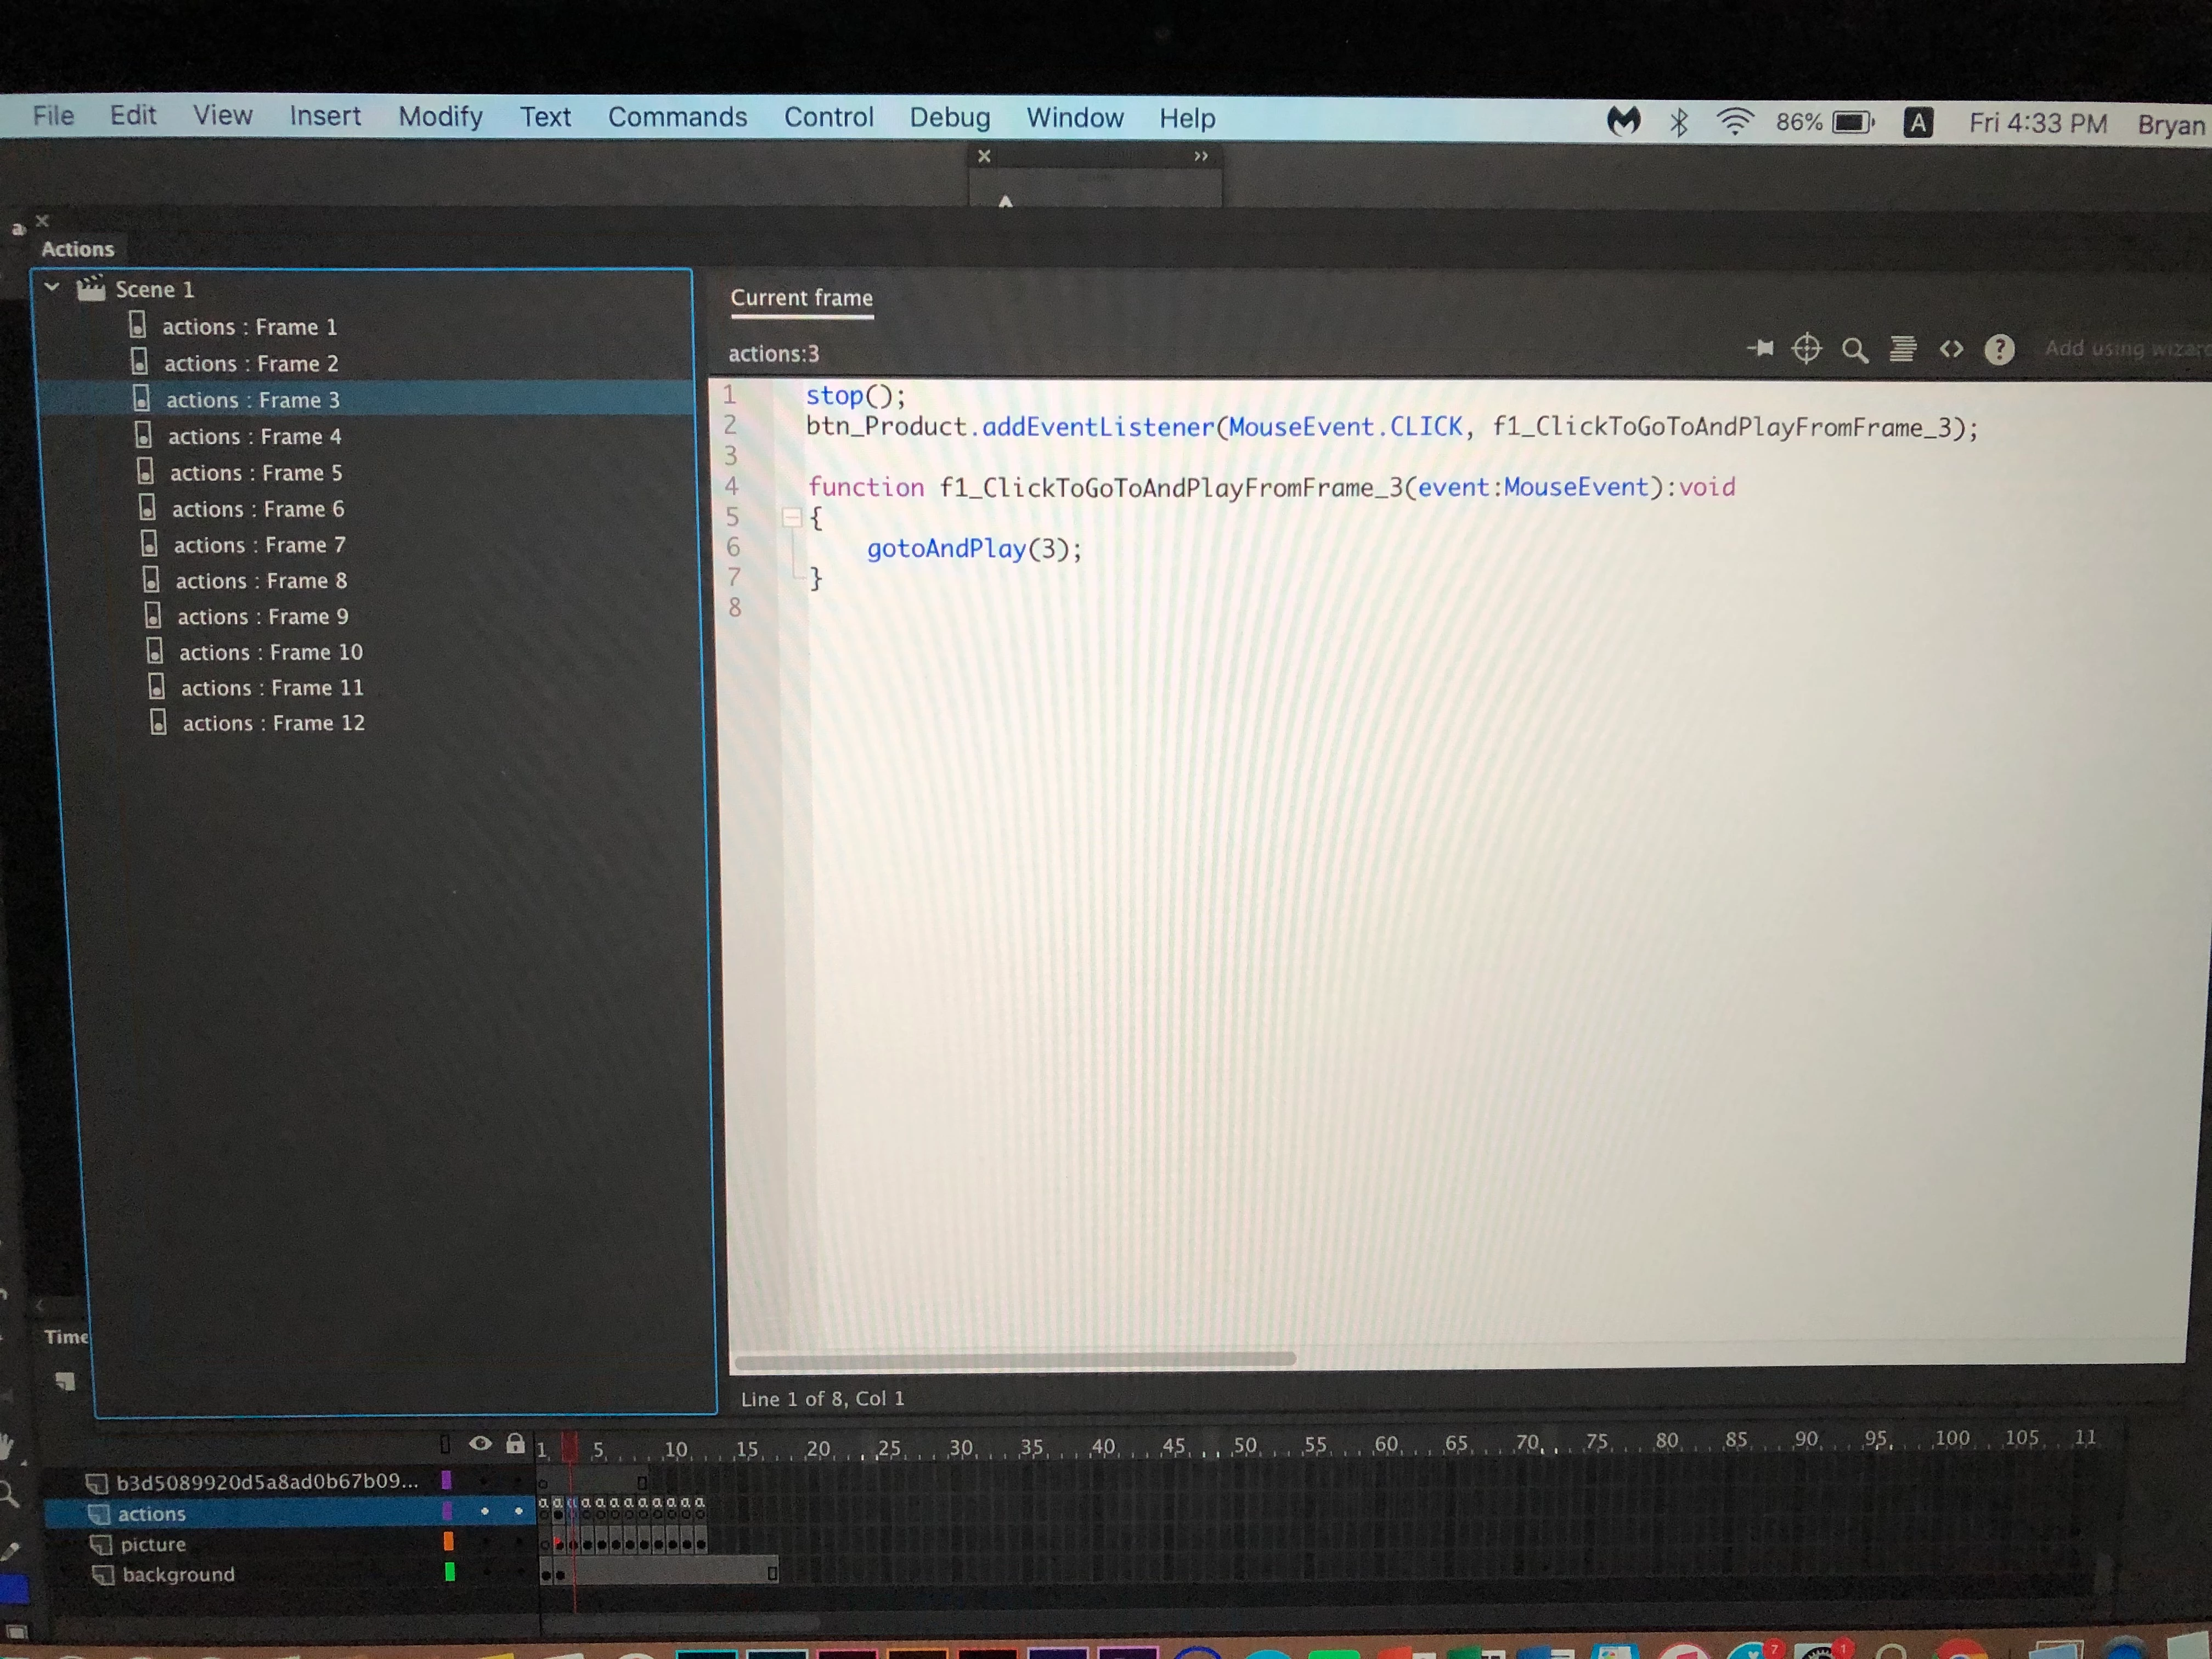Screen dimensions: 2212x1659
Task: Open Find magnifier in Actions toolbar
Action: 1855,350
